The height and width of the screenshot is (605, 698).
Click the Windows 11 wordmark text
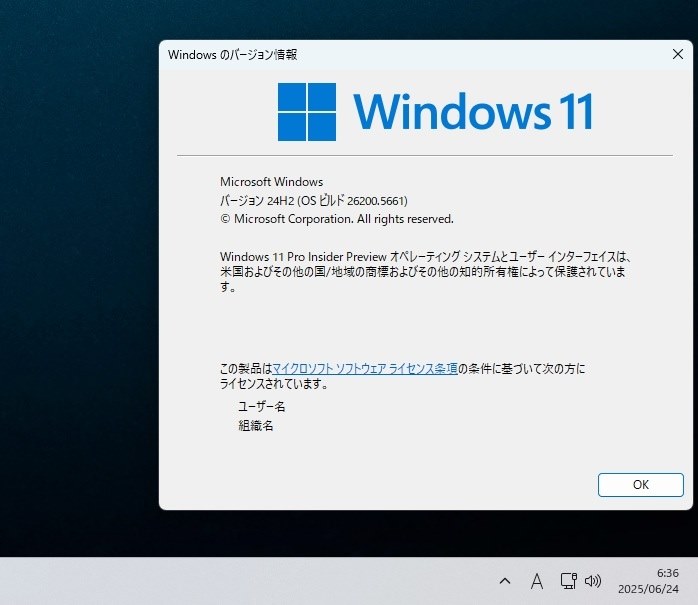[x=473, y=112]
